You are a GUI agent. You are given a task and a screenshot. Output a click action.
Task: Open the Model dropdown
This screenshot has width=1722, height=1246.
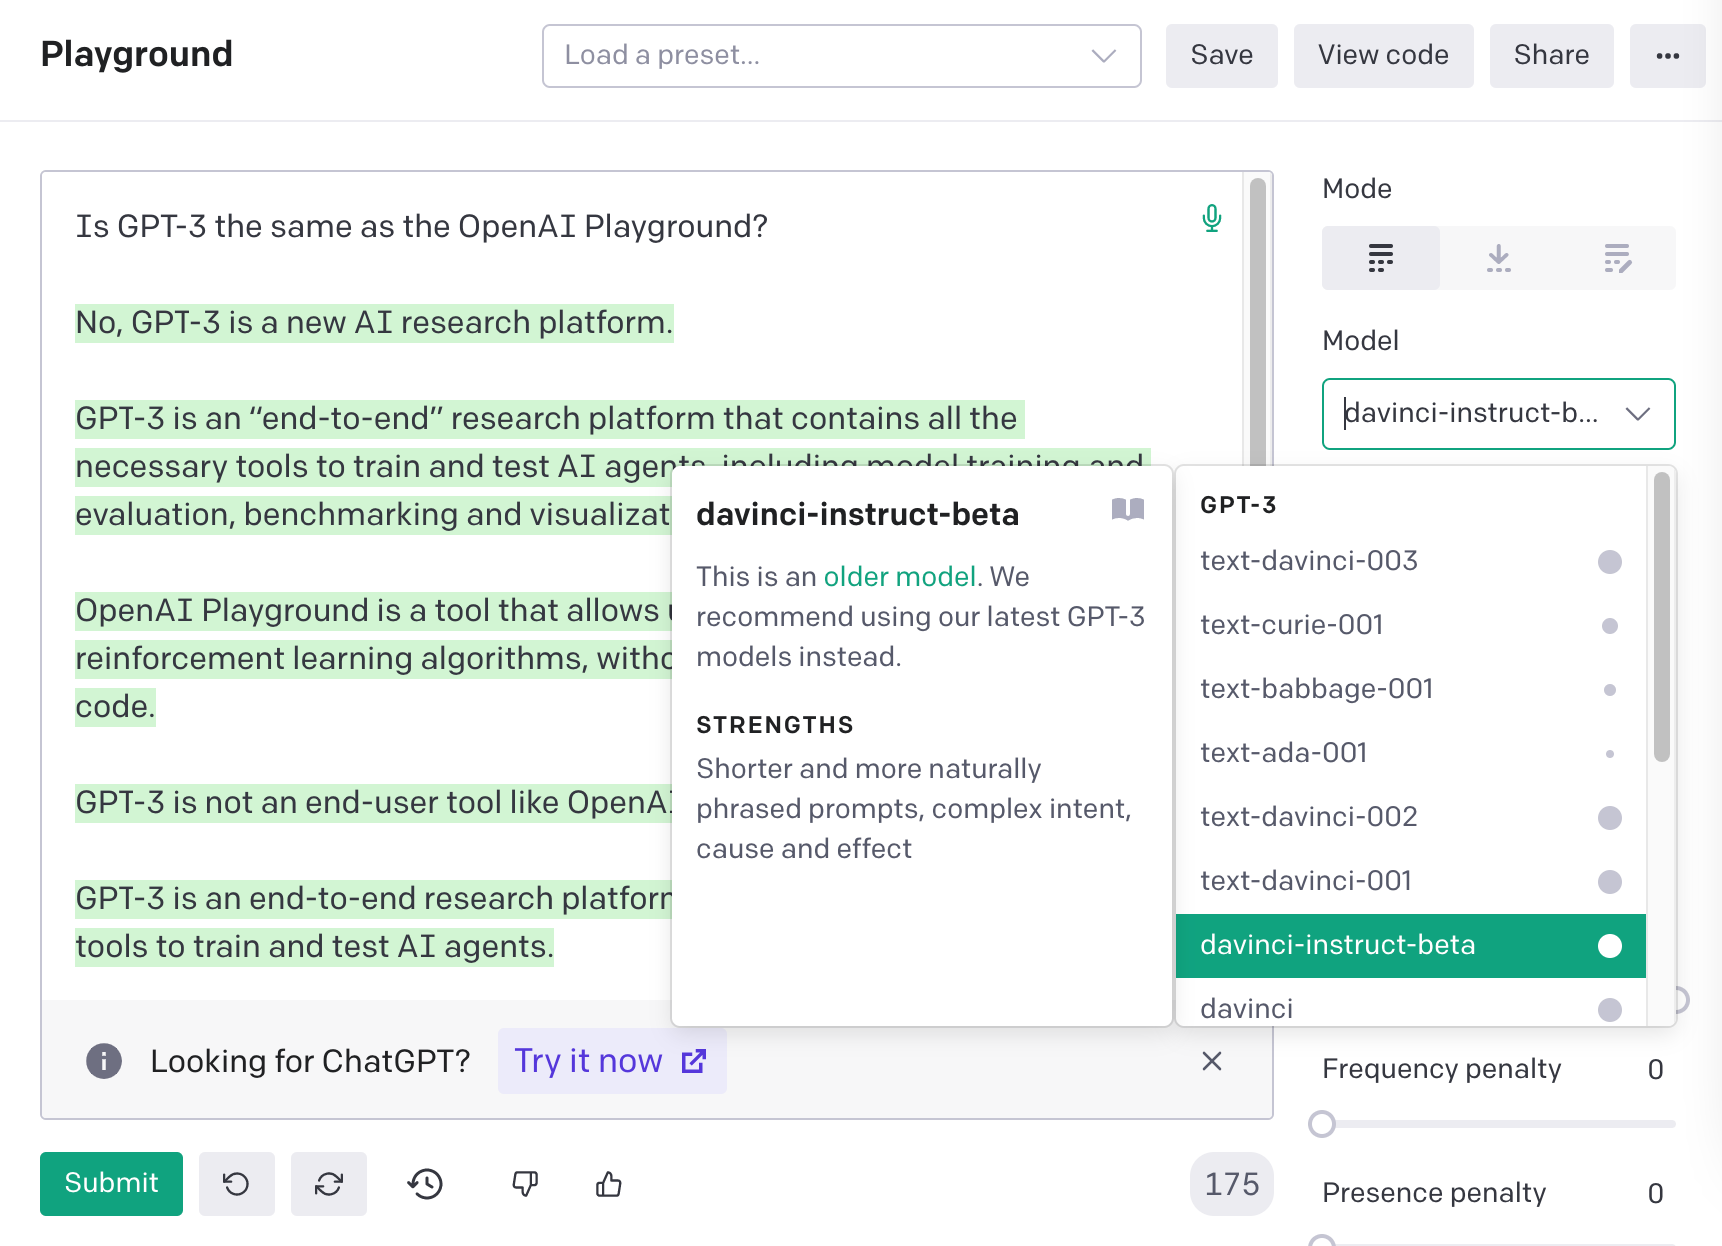(1497, 414)
